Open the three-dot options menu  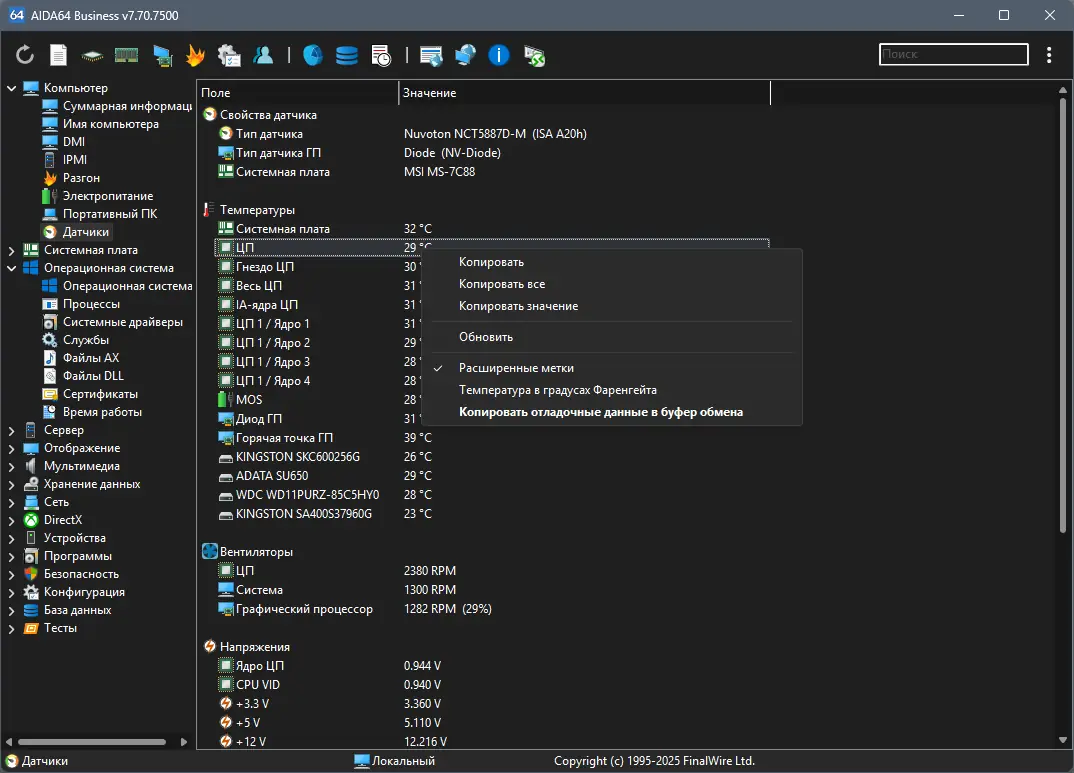pyautogui.click(x=1049, y=55)
